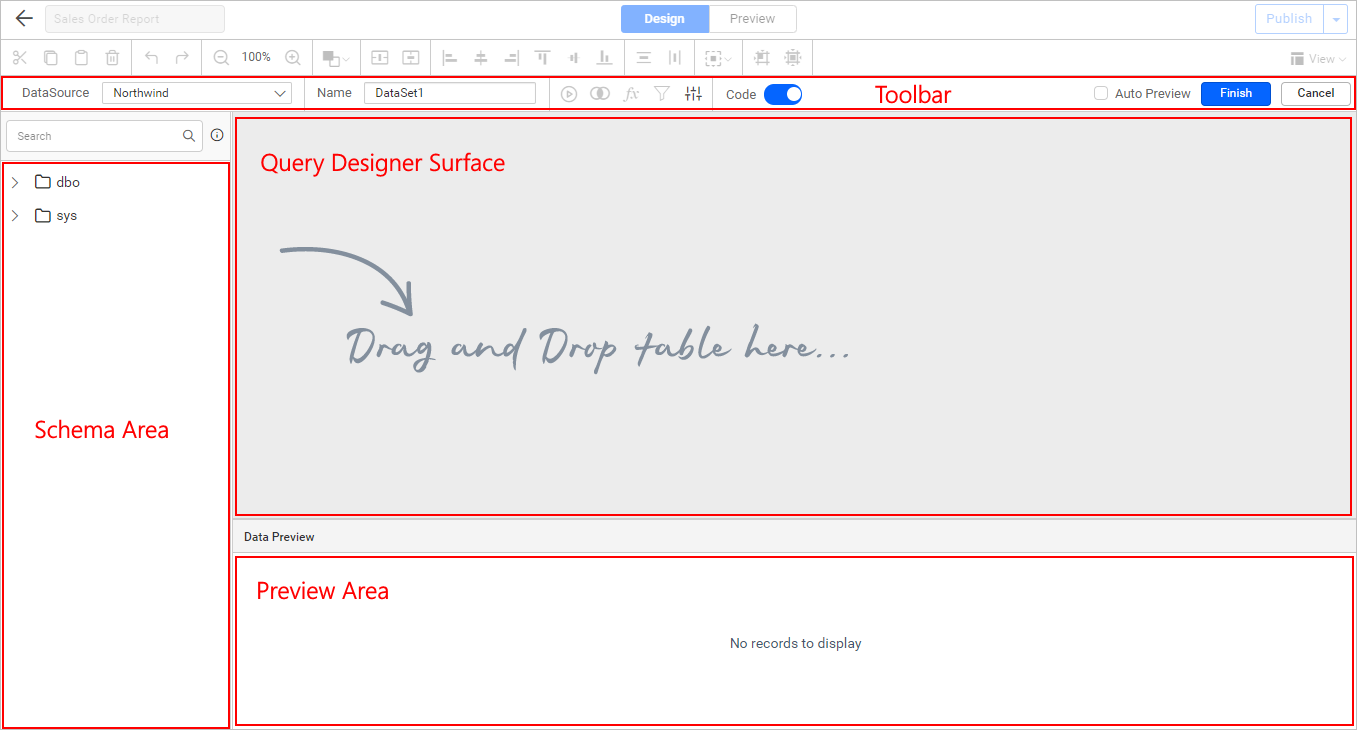1357x730 pixels.
Task: Switch to the Preview tab
Action: coord(751,18)
